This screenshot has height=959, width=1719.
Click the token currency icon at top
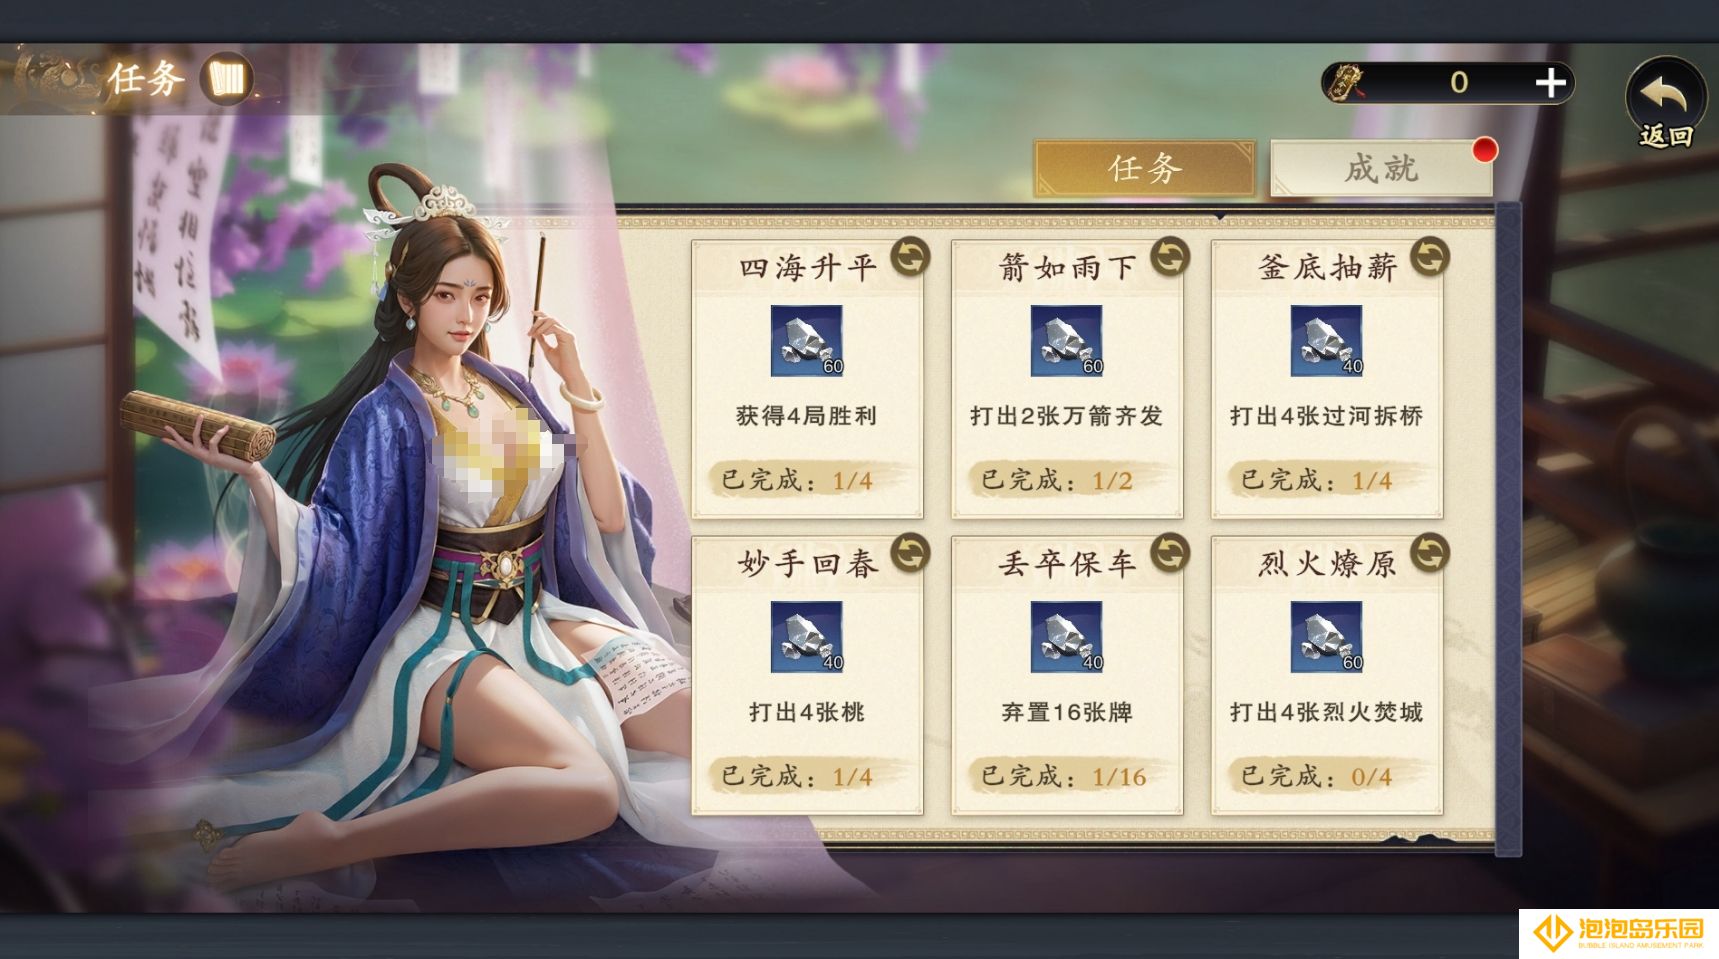1345,82
